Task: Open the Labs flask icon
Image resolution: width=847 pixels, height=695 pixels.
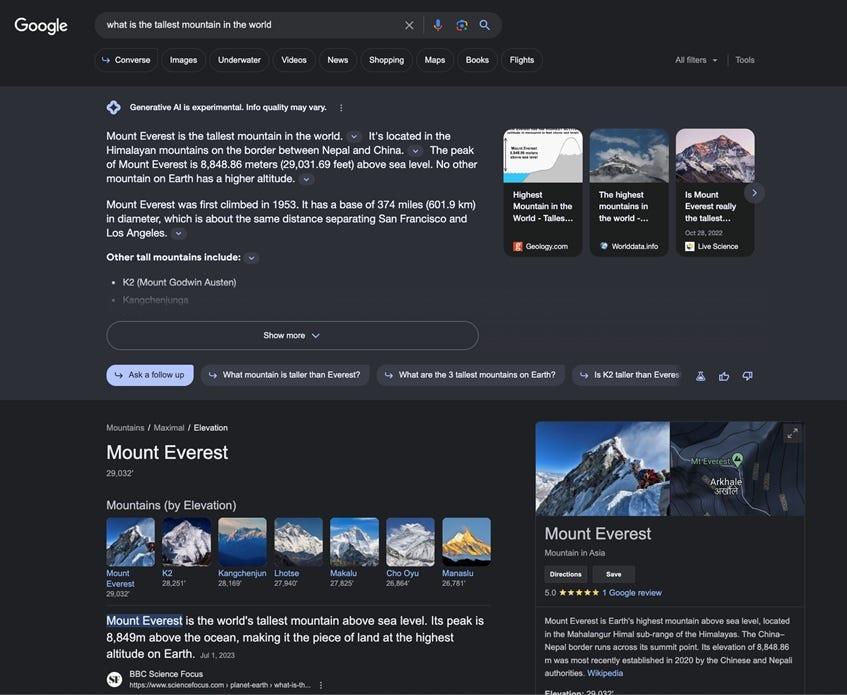Action: (701, 376)
